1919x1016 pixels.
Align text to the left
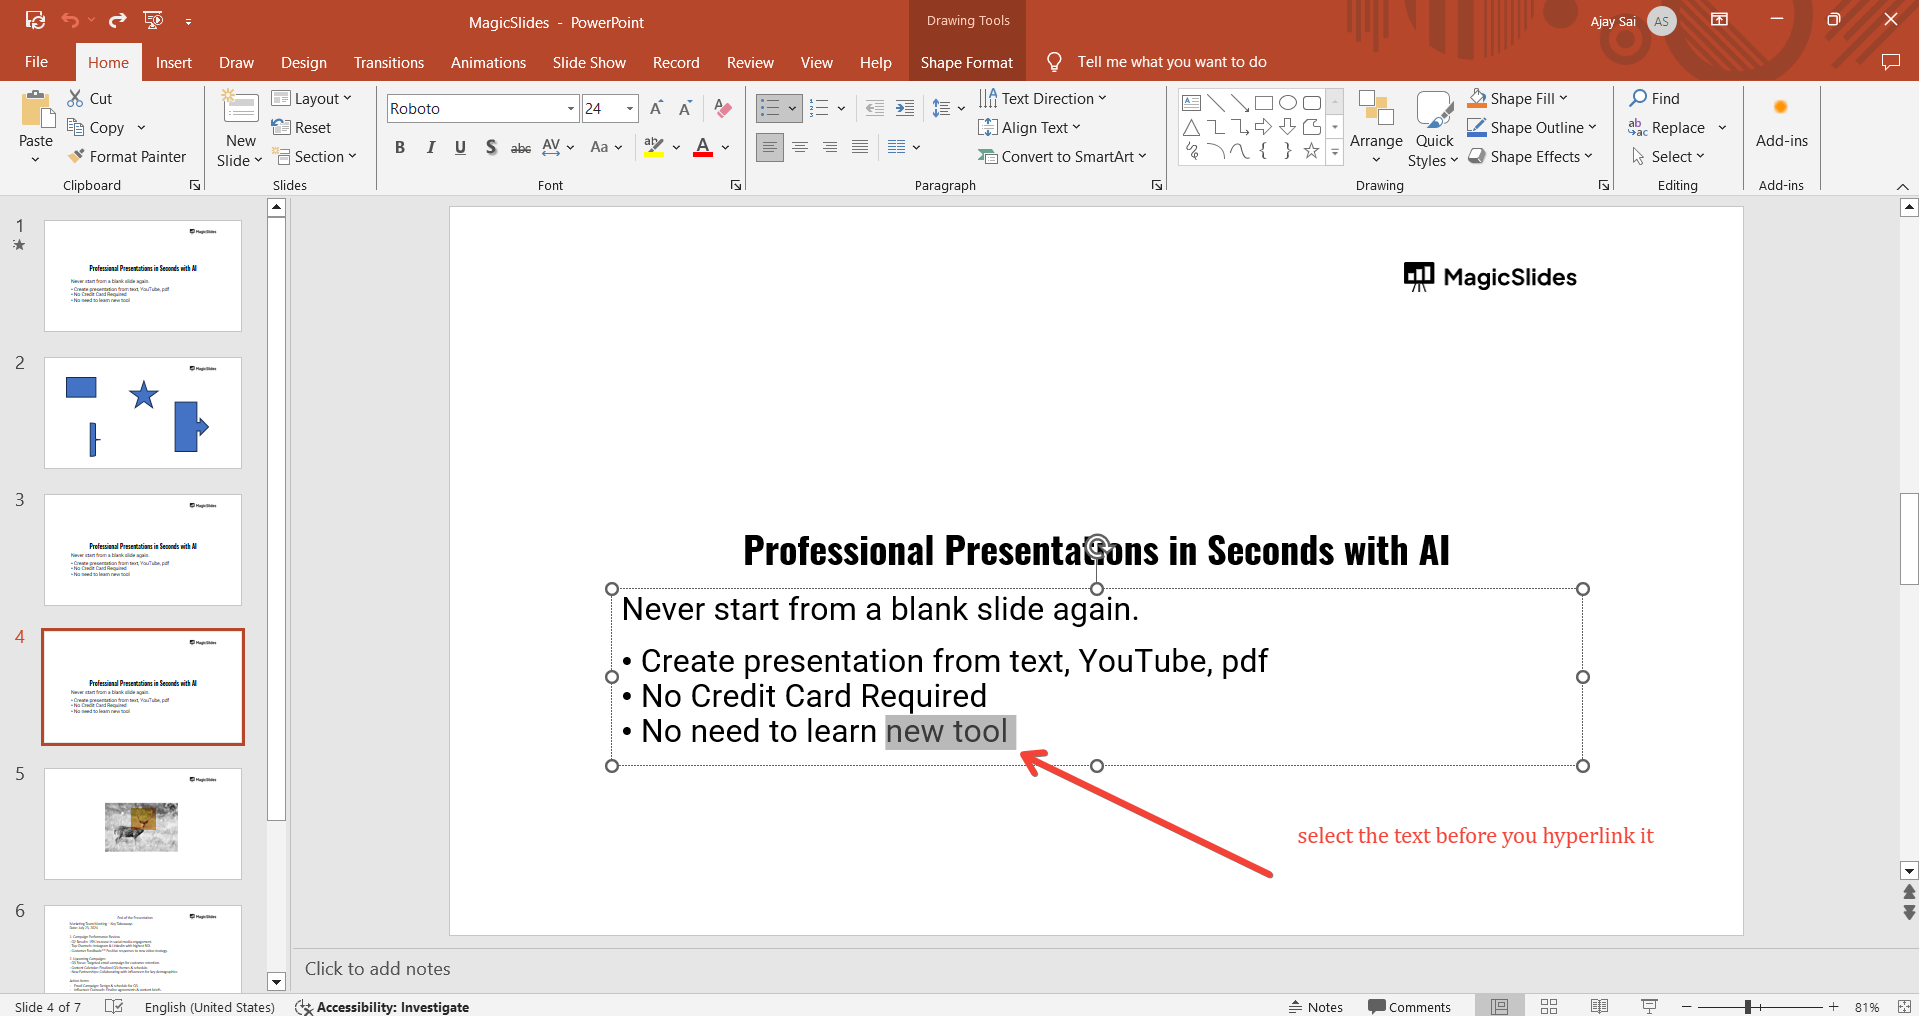pyautogui.click(x=769, y=147)
